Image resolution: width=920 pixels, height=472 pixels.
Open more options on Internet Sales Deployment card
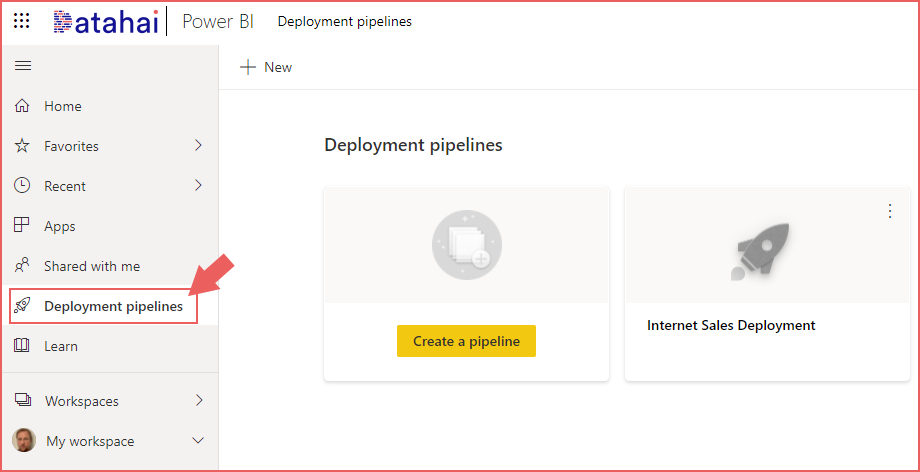click(890, 211)
